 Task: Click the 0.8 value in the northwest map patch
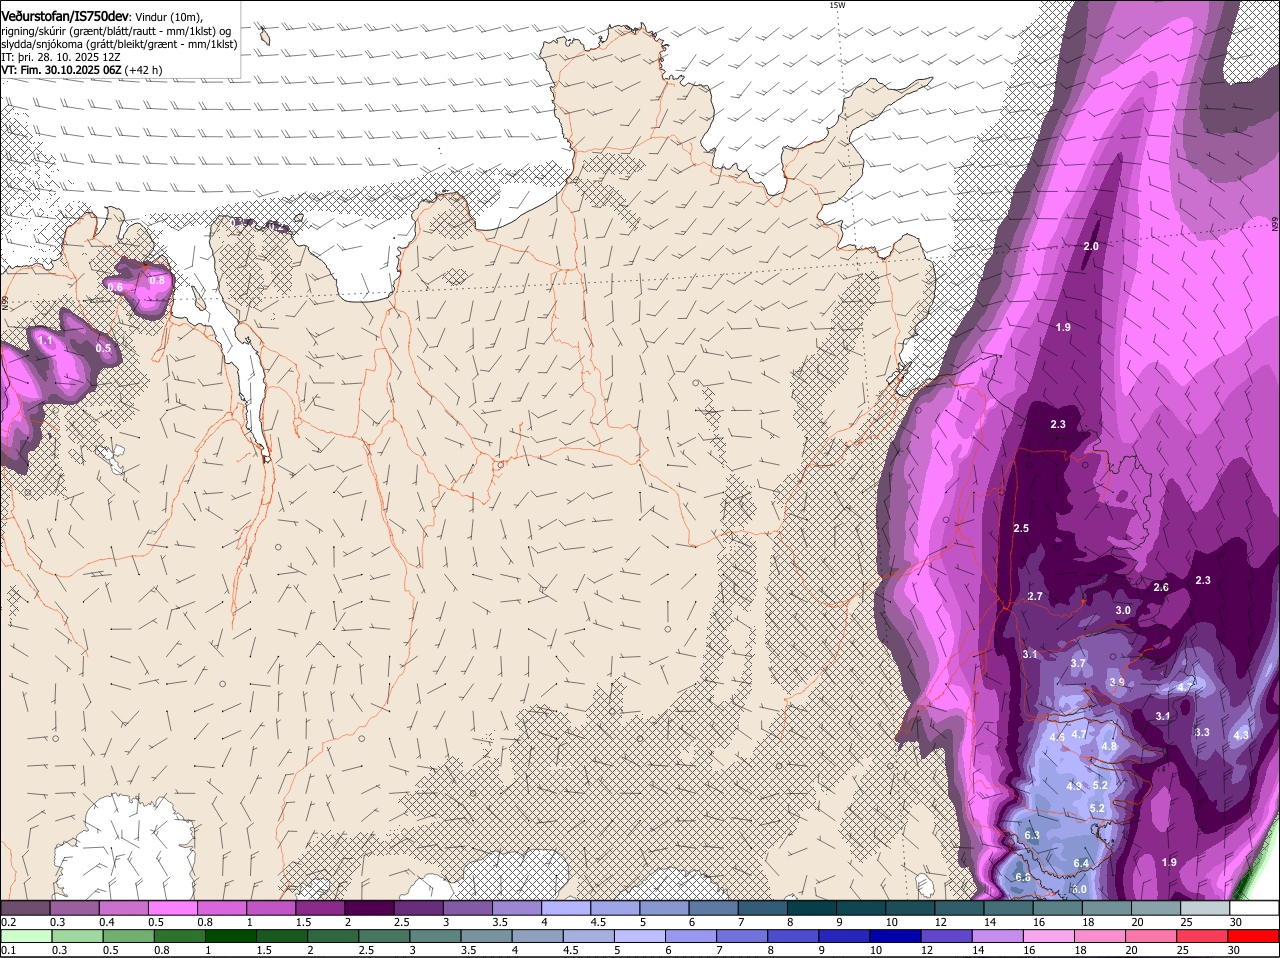tap(157, 280)
